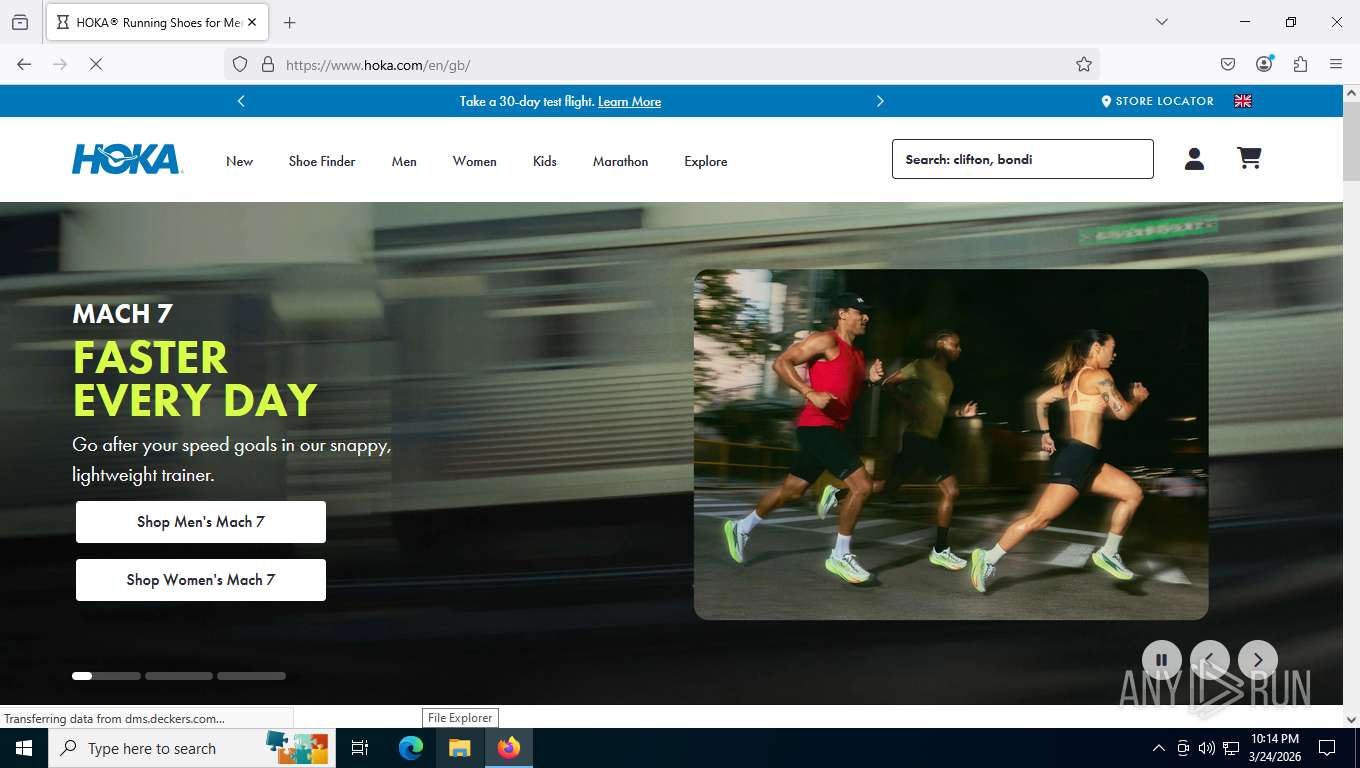Screen dimensions: 1360x768
Task: Open the taskbar clock and date
Action: point(1275,748)
